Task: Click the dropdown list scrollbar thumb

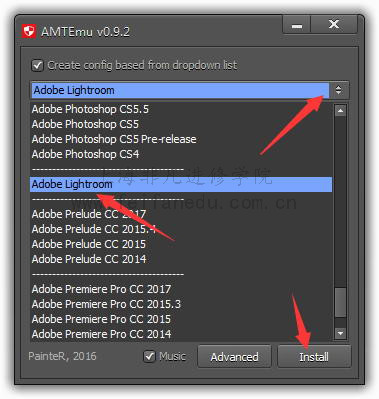Action: (x=340, y=302)
